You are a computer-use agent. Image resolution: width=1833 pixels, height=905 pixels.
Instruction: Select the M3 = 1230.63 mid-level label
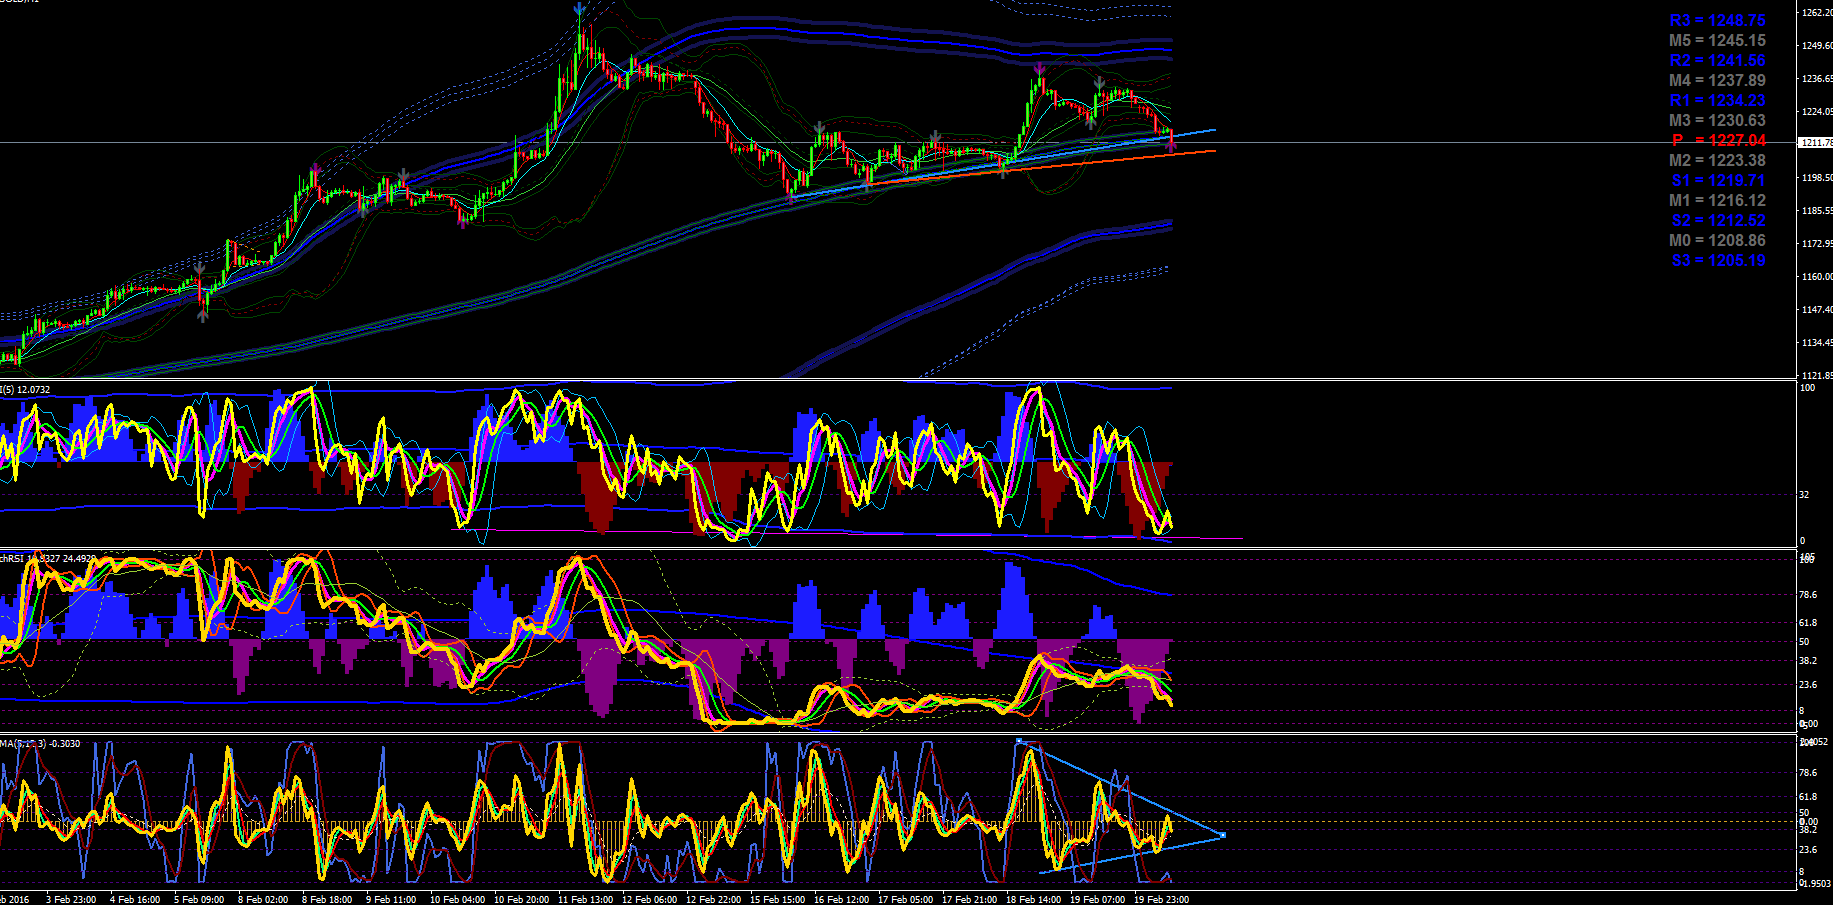tap(1717, 120)
